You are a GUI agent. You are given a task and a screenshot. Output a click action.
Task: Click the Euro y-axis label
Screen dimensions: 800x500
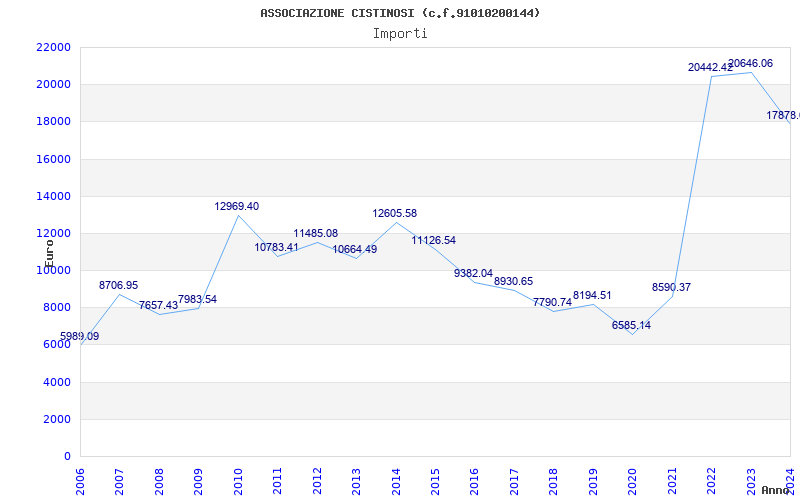50,252
